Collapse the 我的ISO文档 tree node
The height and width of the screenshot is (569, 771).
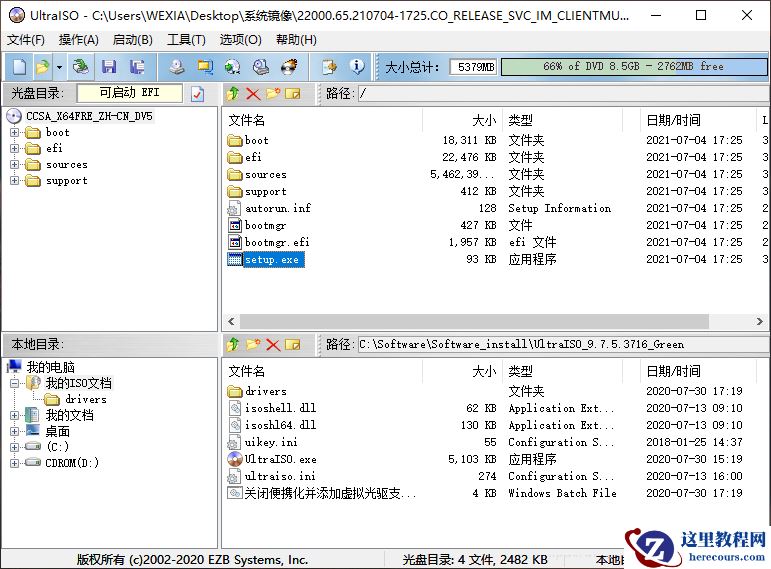15,383
